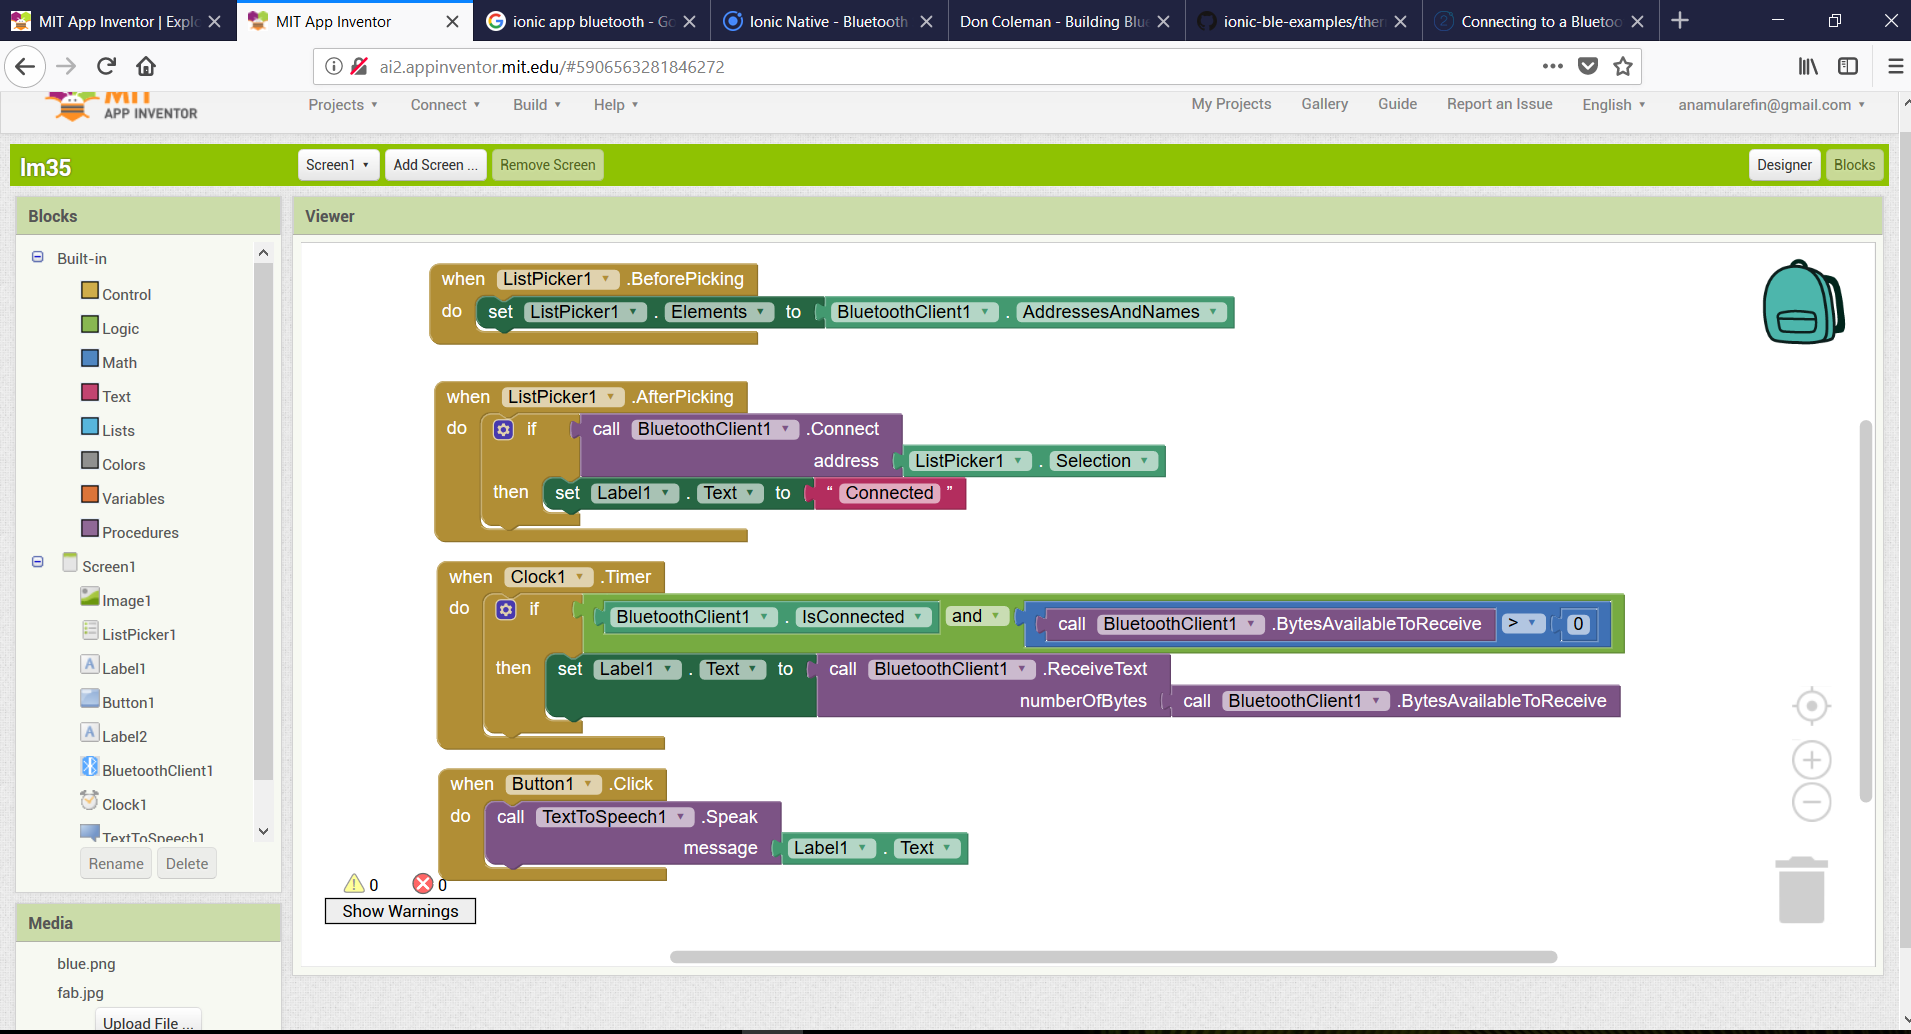Click the Remove Screen button
This screenshot has width=1911, height=1034.
(548, 165)
